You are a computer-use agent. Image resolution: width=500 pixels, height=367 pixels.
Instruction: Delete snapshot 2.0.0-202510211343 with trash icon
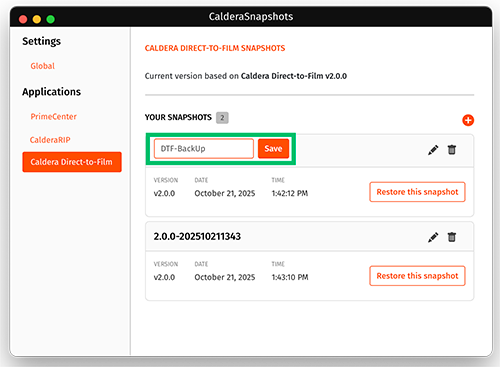[x=452, y=237]
